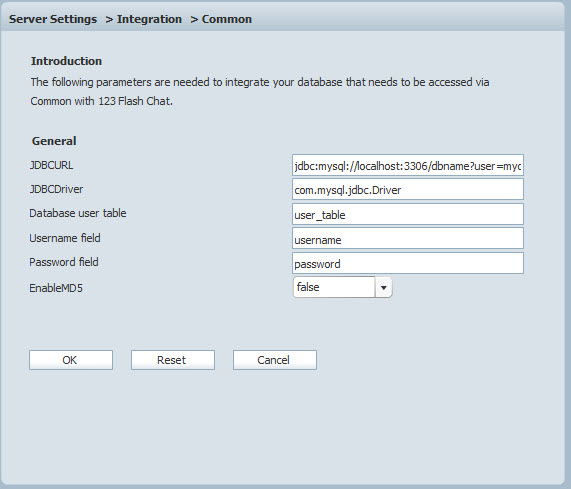Click the Password field text box

408,263
